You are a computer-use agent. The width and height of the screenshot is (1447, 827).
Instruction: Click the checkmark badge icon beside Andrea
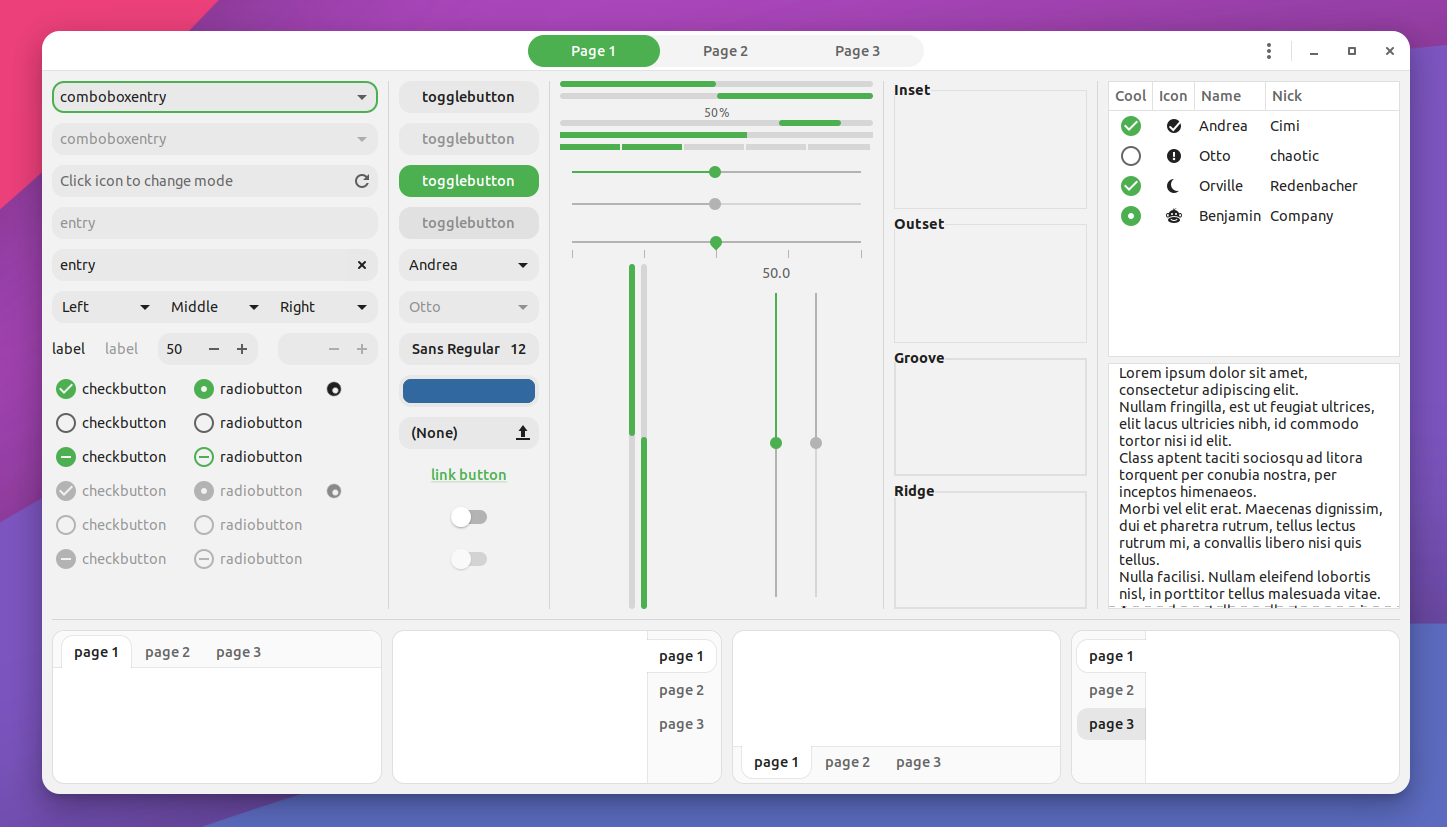(x=1173, y=125)
